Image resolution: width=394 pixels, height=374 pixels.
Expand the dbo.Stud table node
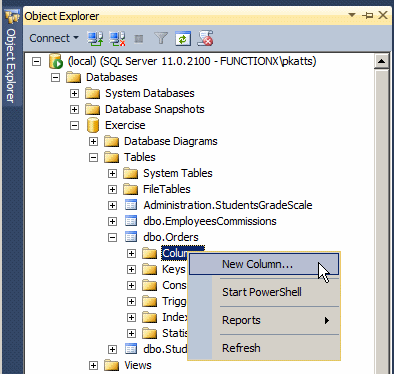click(x=112, y=350)
